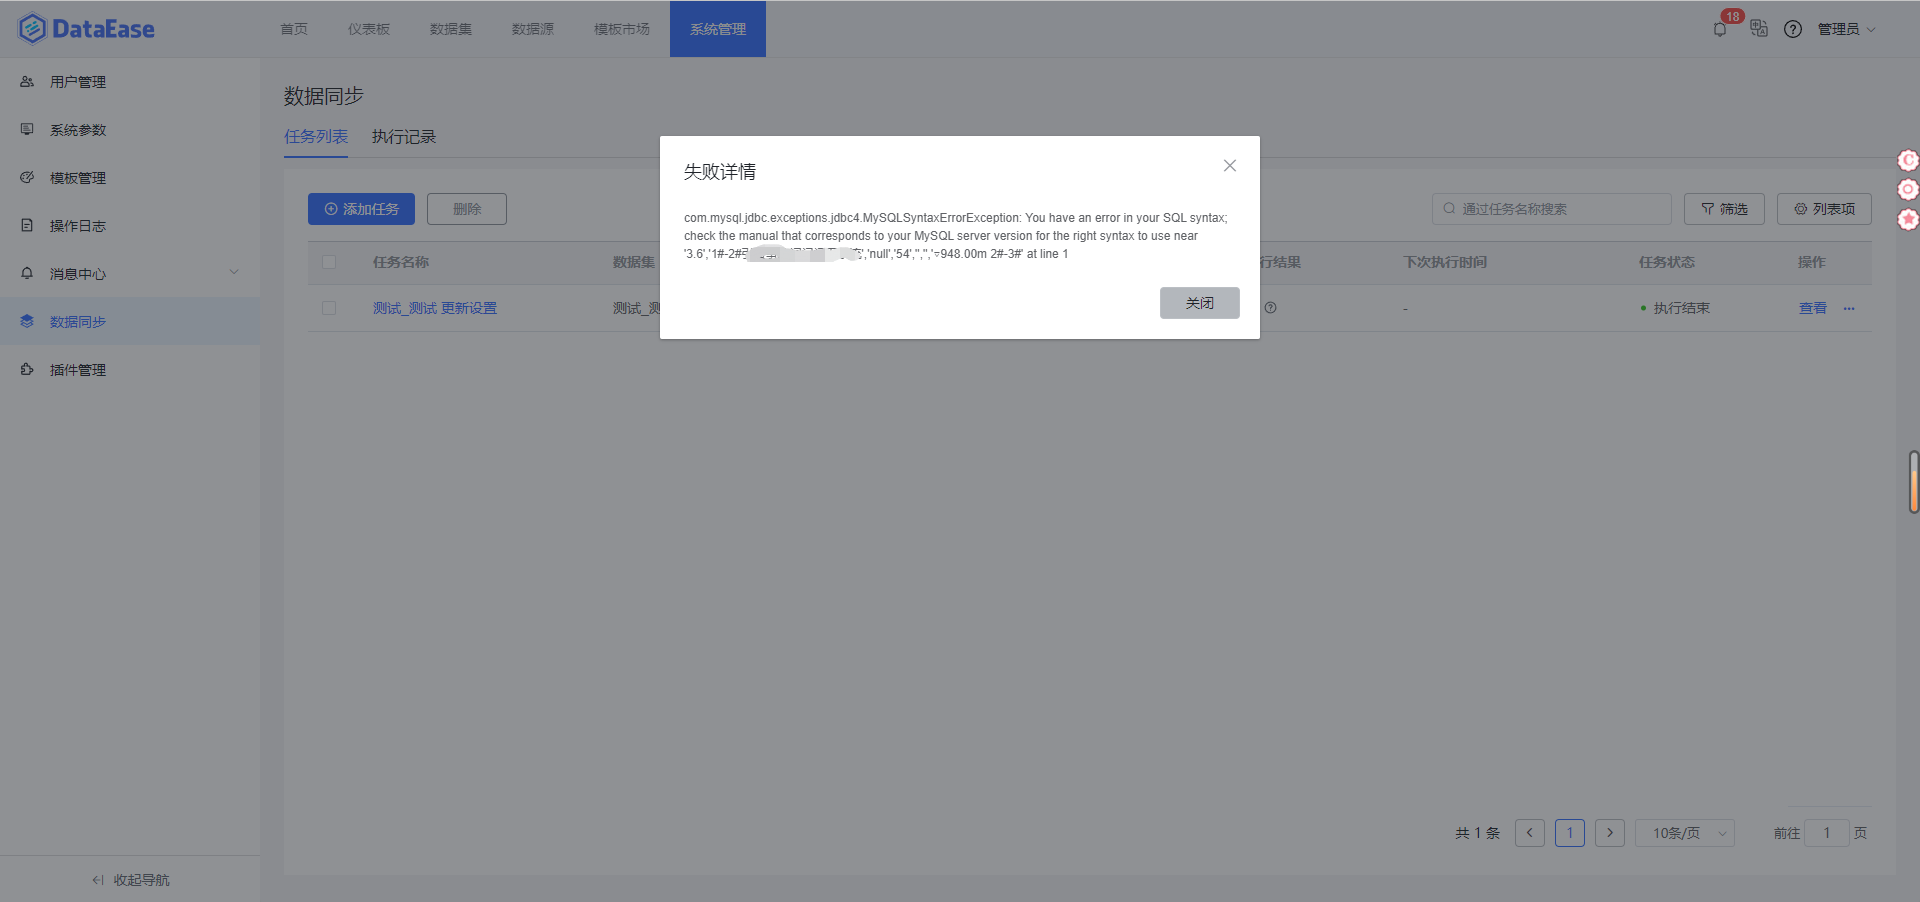Screen dimensions: 1920x902
Task: Open the more actions ellipsis icon
Action: tap(1849, 308)
